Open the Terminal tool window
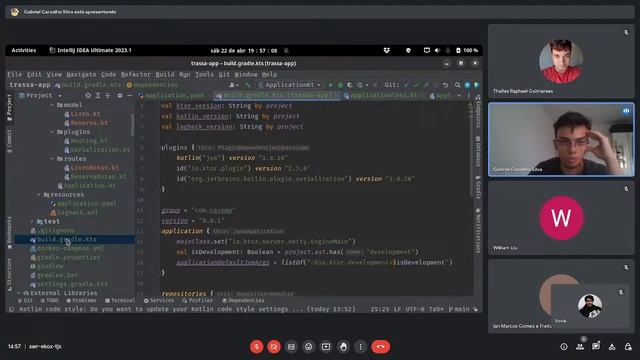640x360 pixels. [120, 300]
